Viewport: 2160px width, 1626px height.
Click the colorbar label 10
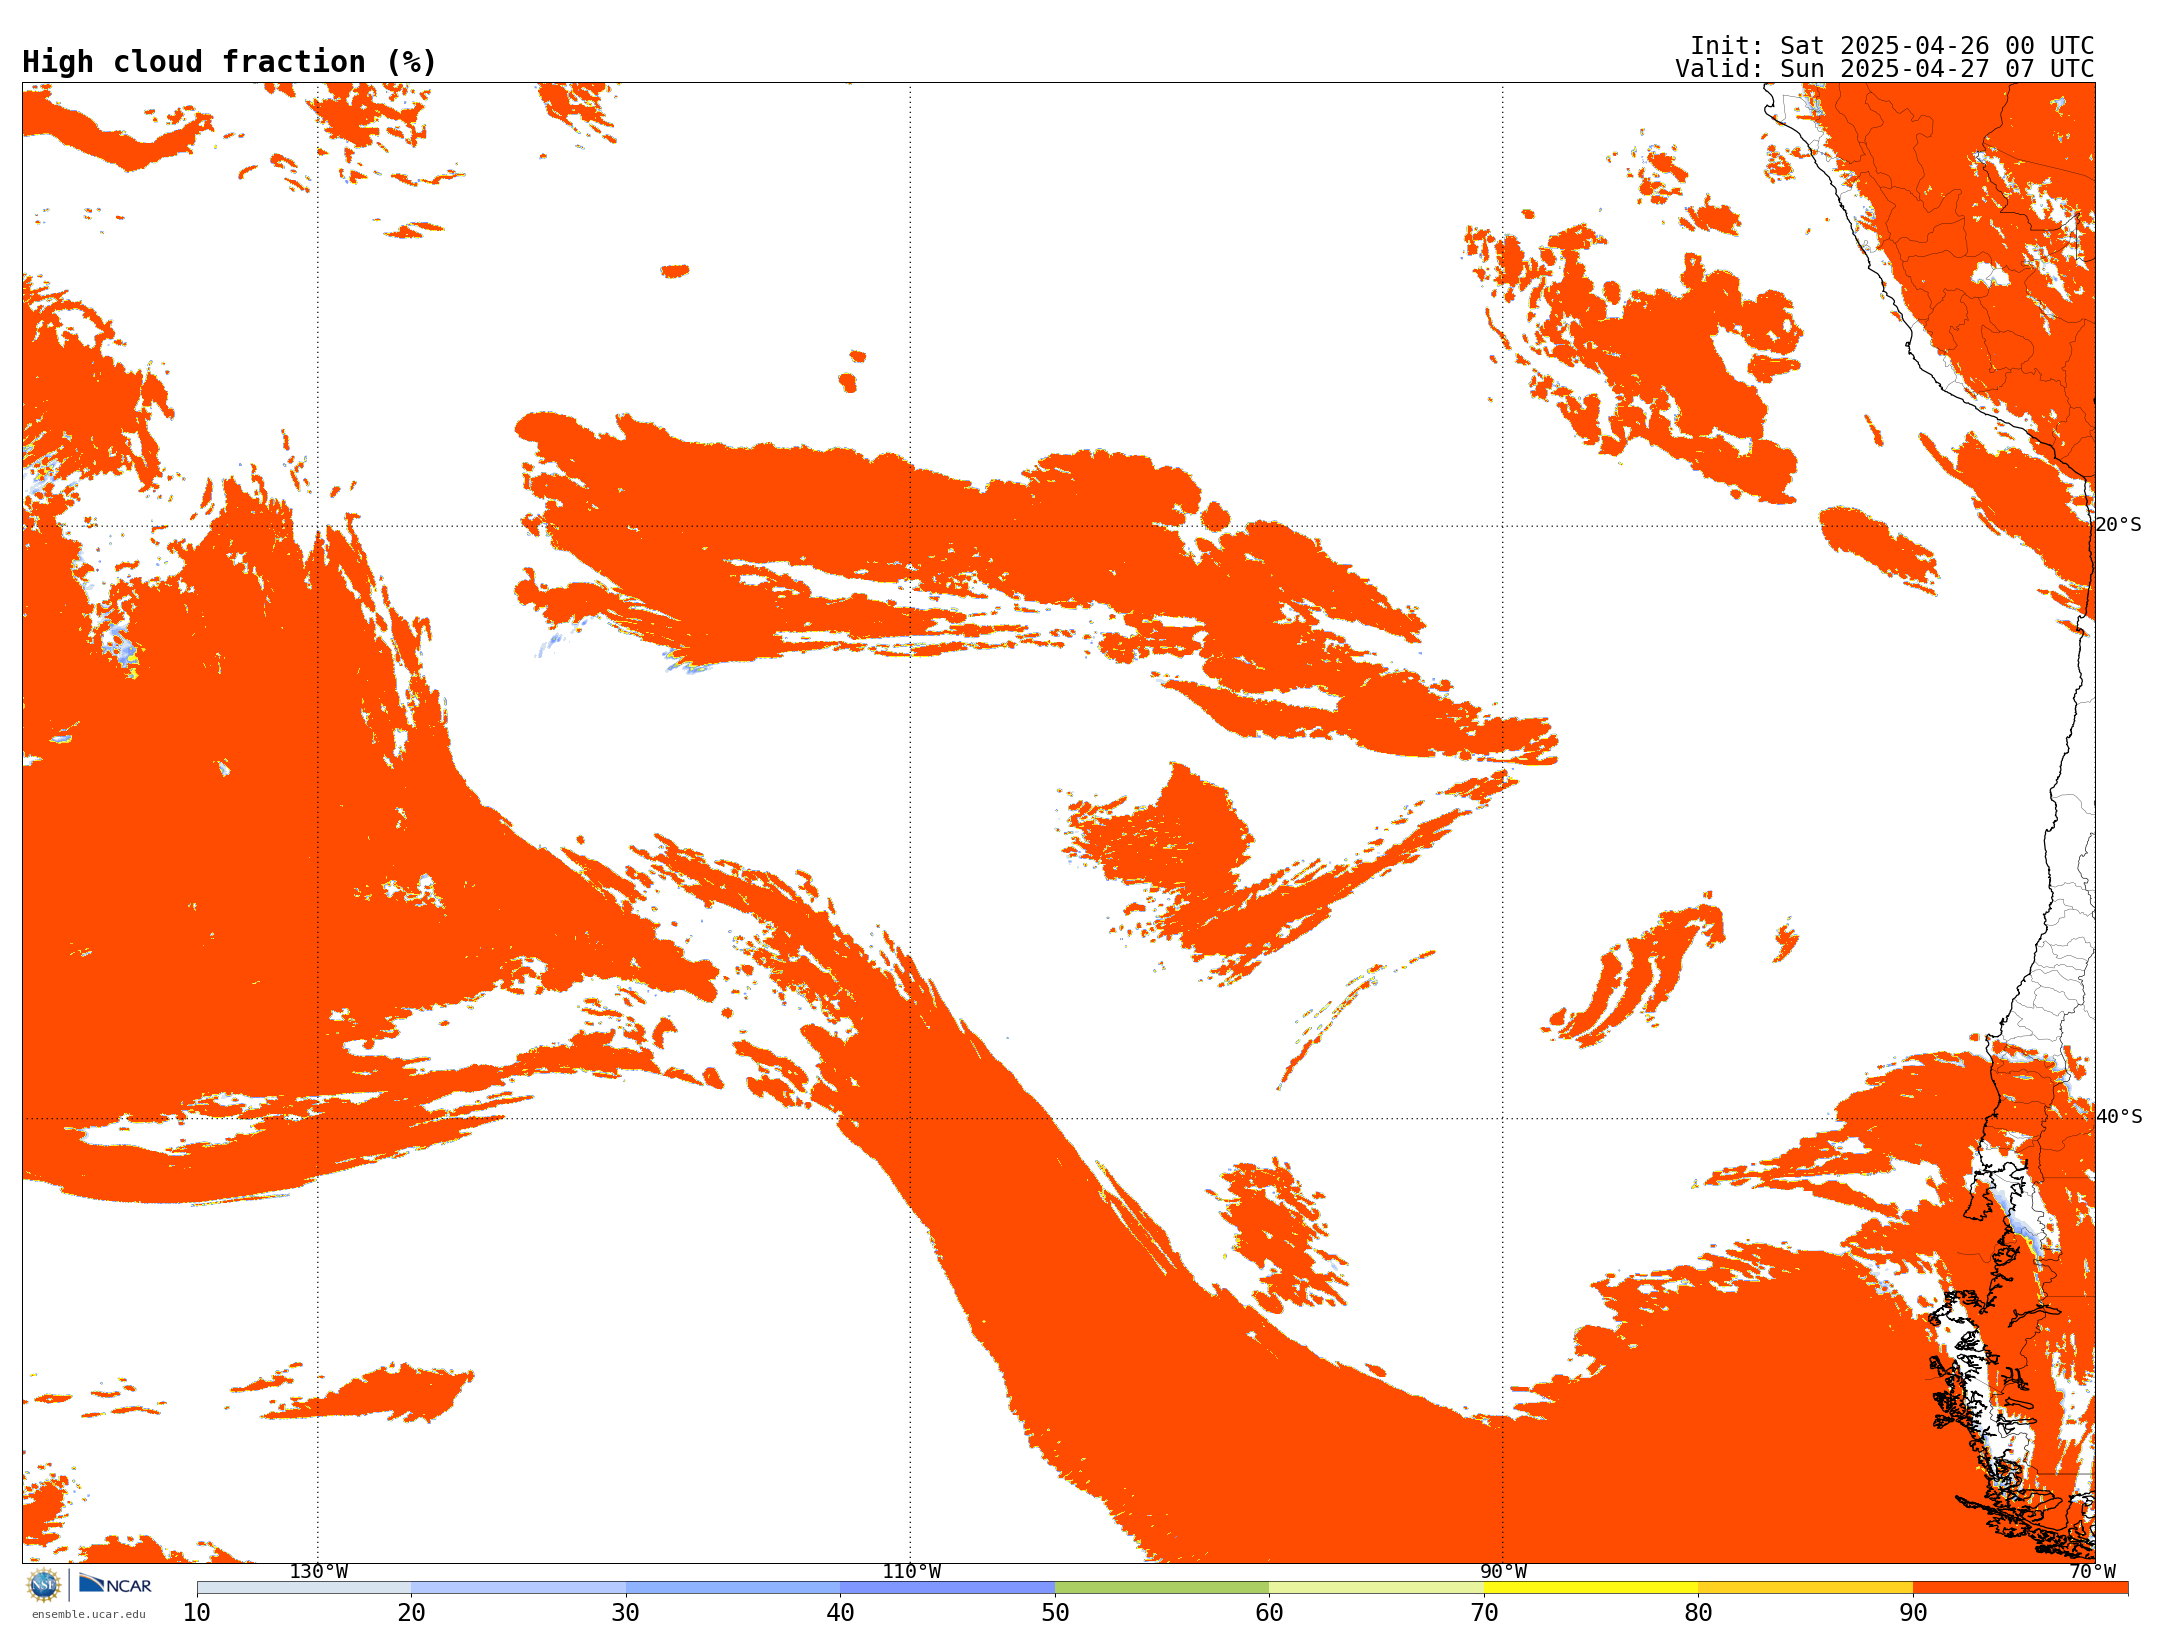pyautogui.click(x=197, y=1613)
